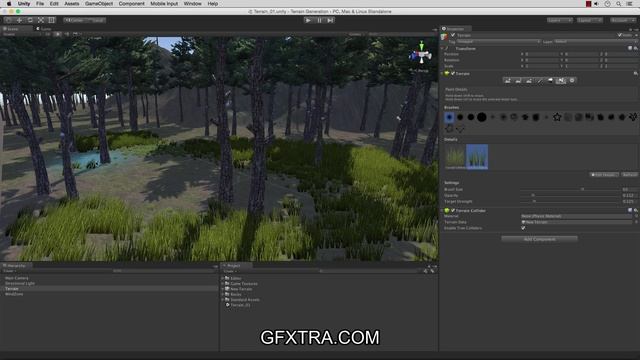Open Terrain Collider gear menu

pyautogui.click(x=636, y=210)
